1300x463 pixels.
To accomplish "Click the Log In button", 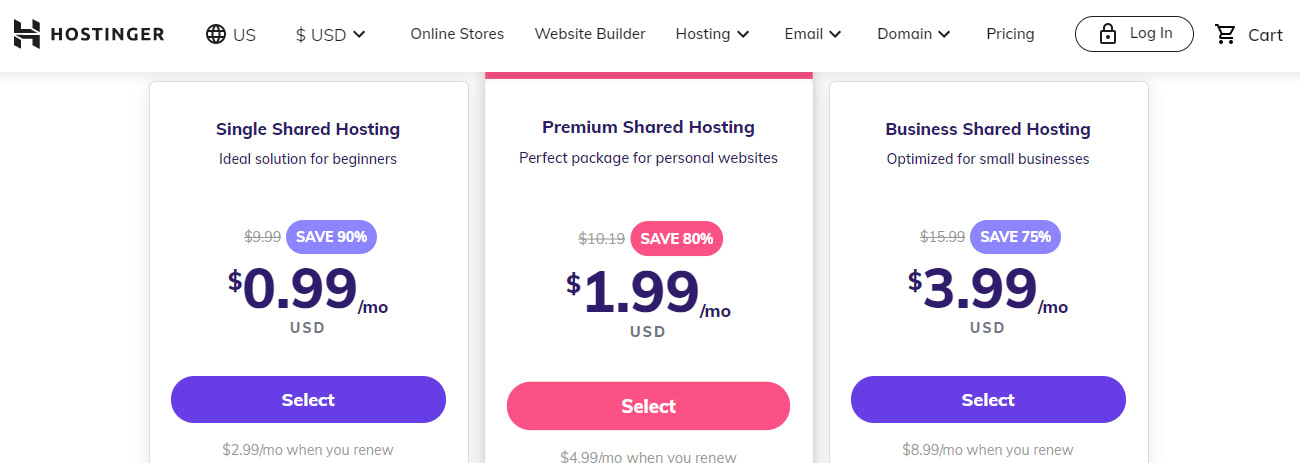I will coord(1134,34).
